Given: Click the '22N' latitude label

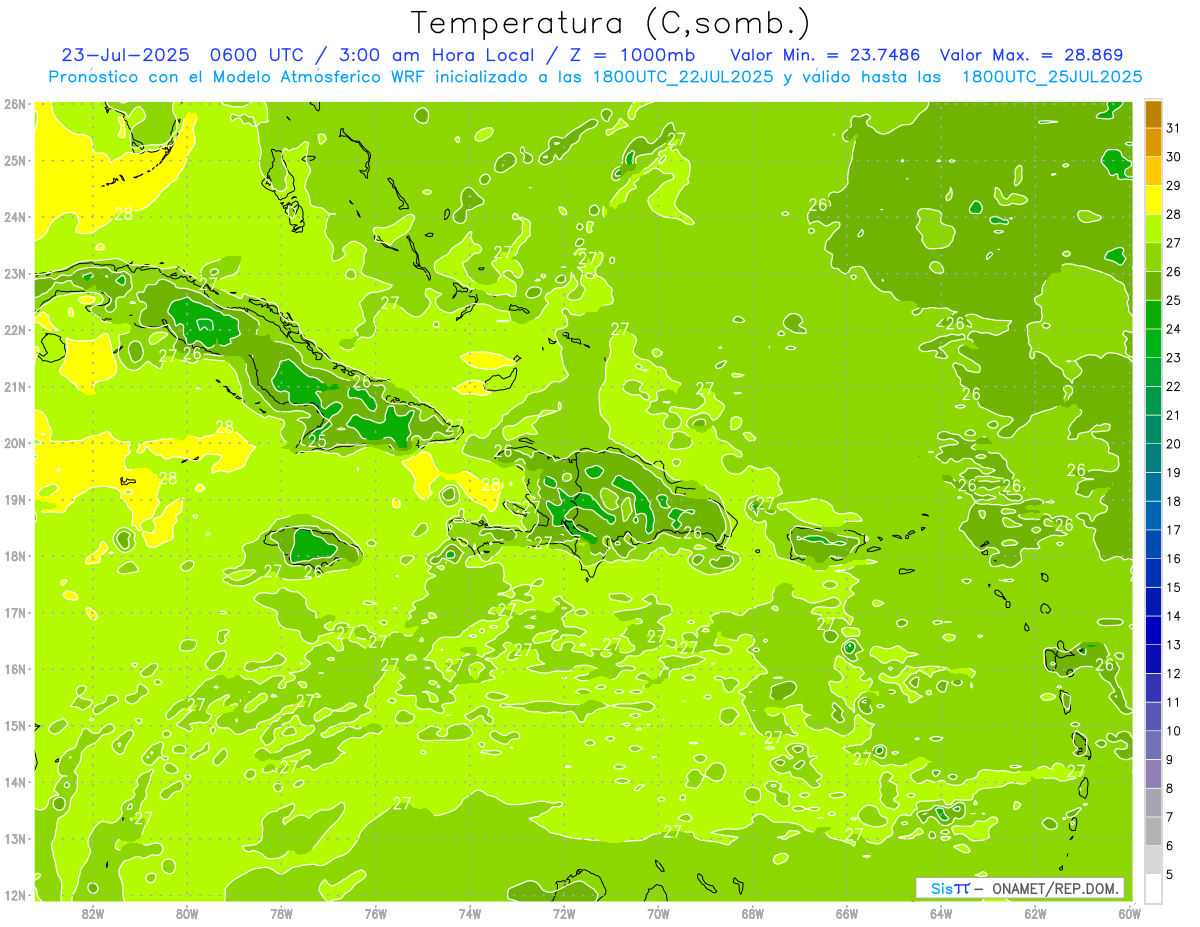Looking at the screenshot, I should 15,329.
